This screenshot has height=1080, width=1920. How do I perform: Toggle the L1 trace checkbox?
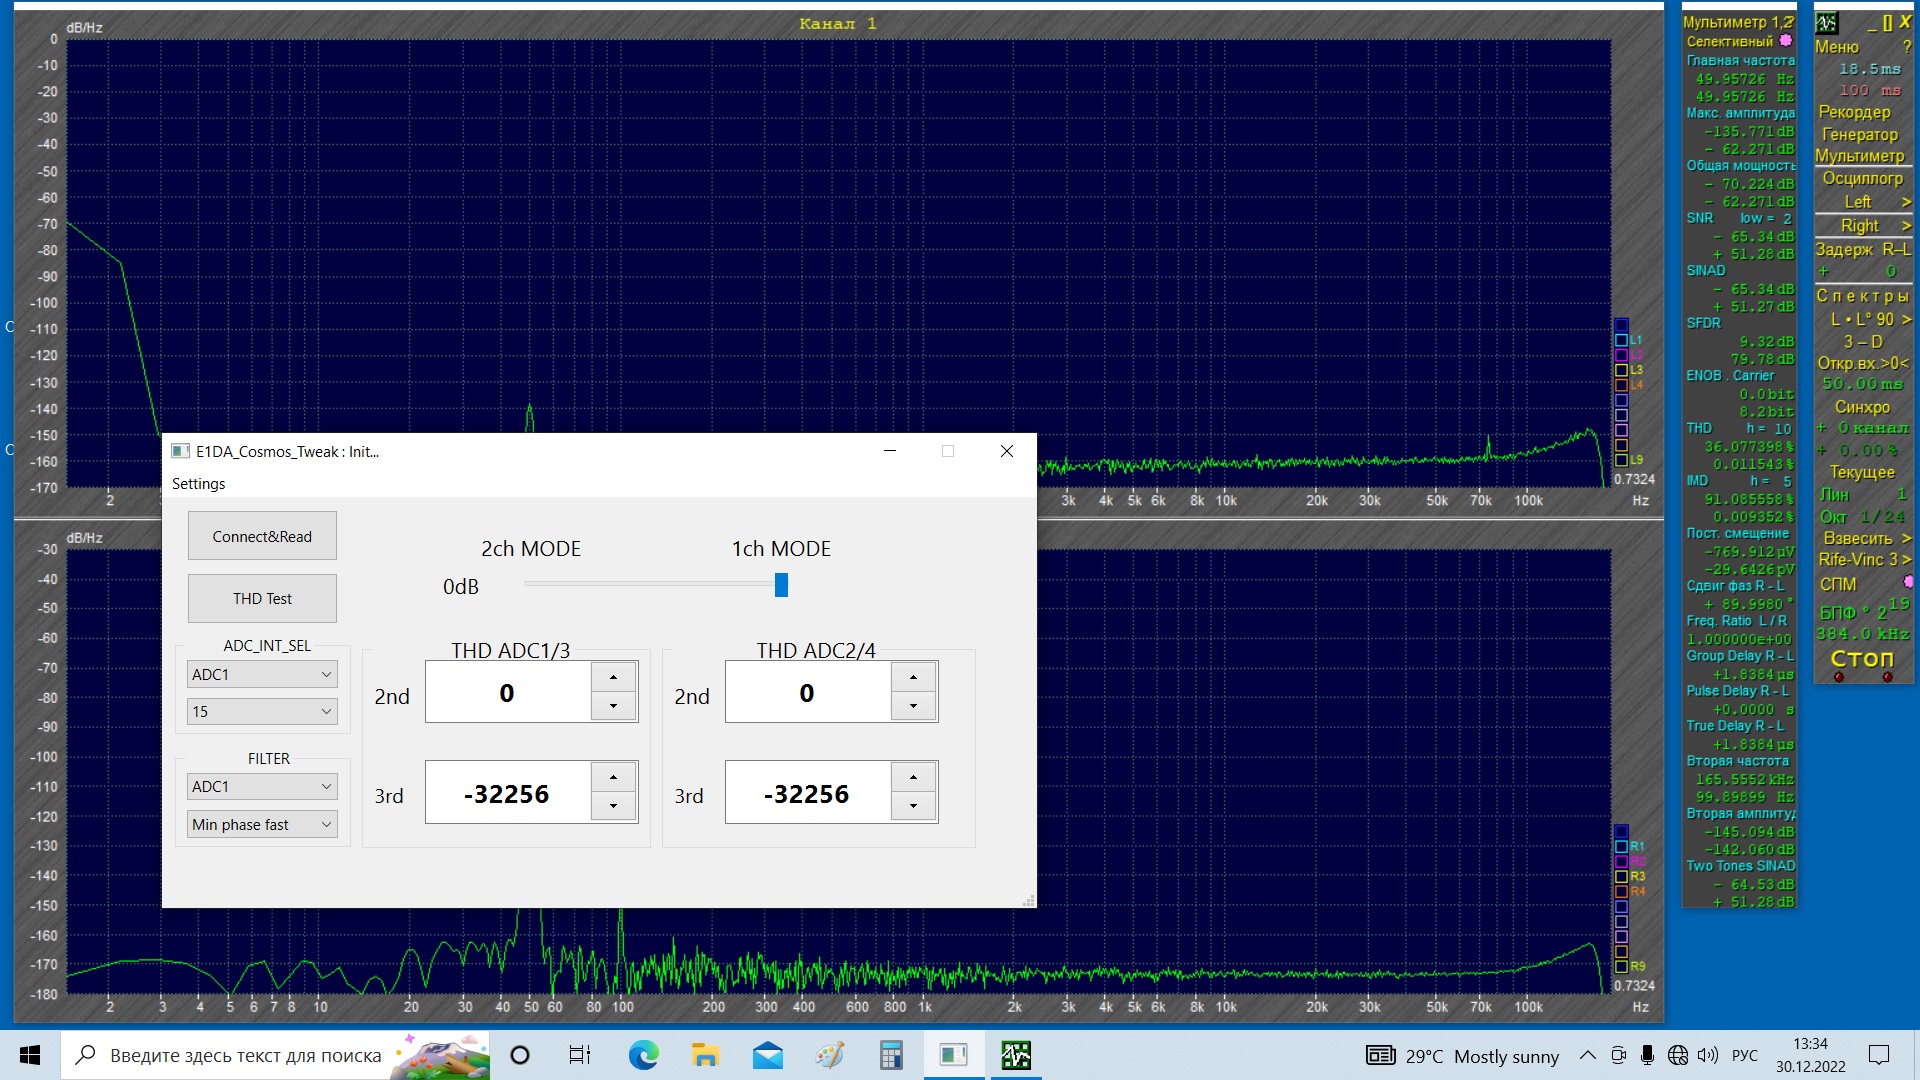point(1621,340)
